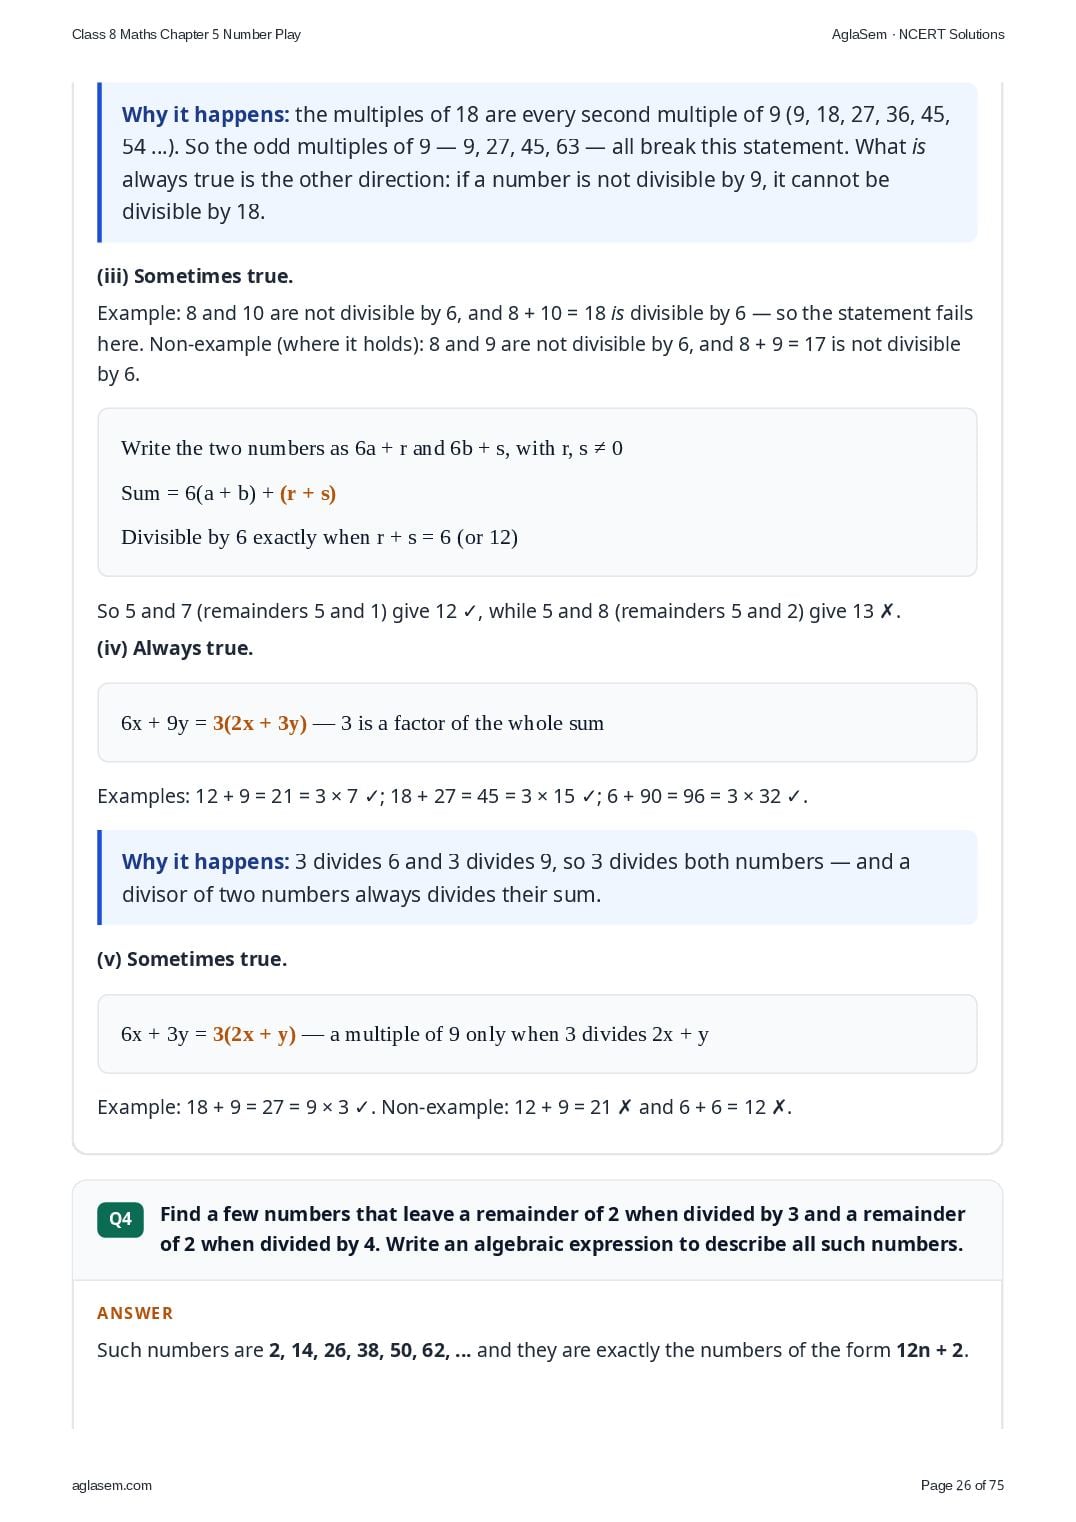Click the first Why it happens callout title
The height and width of the screenshot is (1522, 1076).
pos(205,115)
